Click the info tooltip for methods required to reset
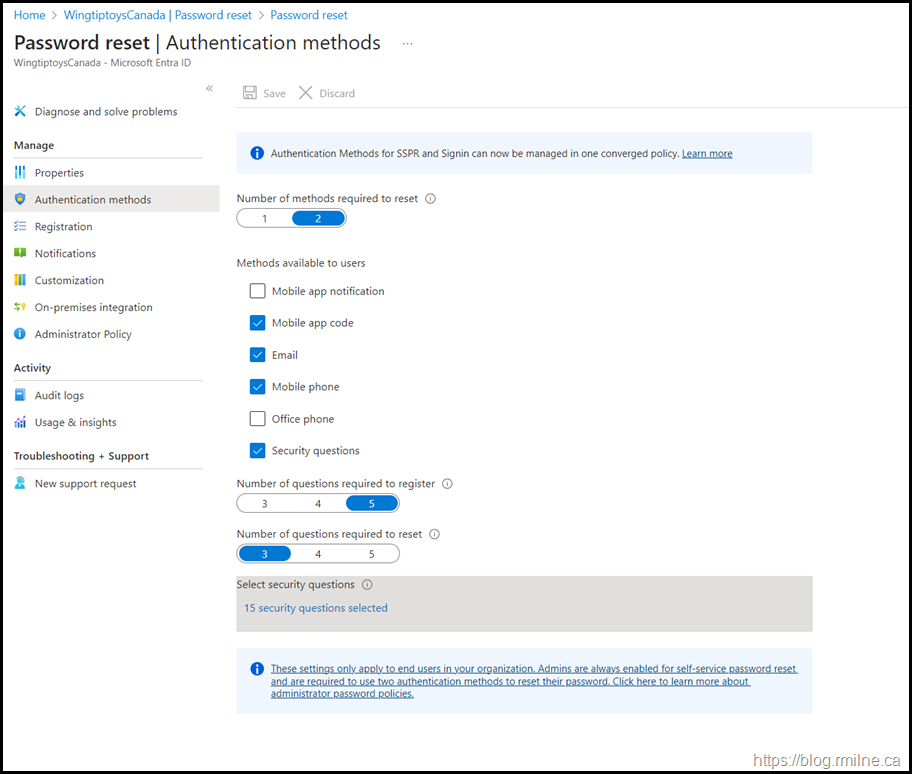Viewport: 912px width, 774px height. pos(430,198)
